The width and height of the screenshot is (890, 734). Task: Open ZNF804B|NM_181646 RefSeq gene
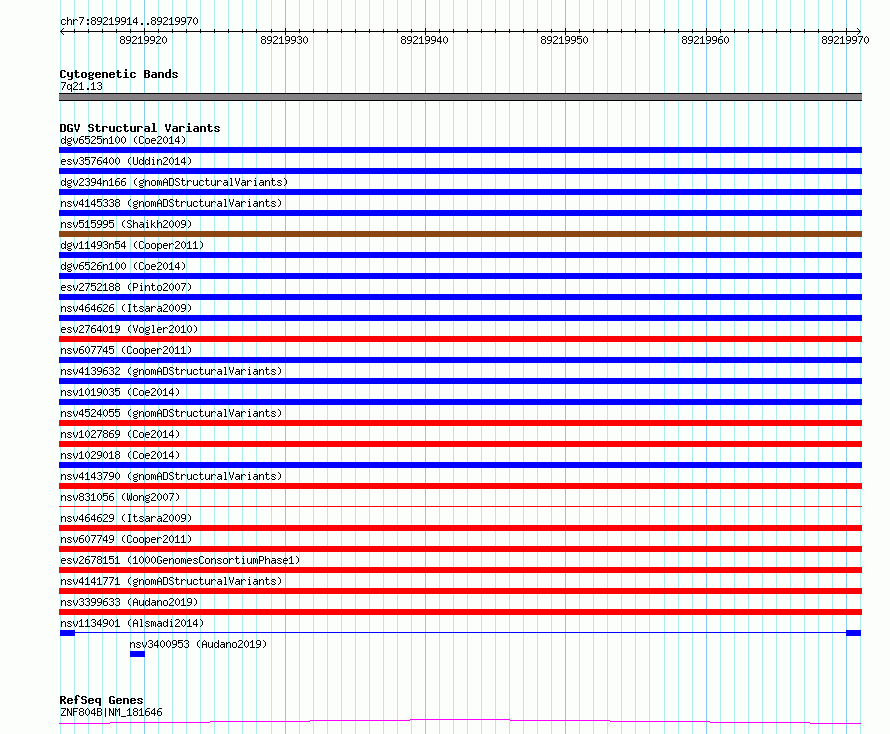click(111, 712)
